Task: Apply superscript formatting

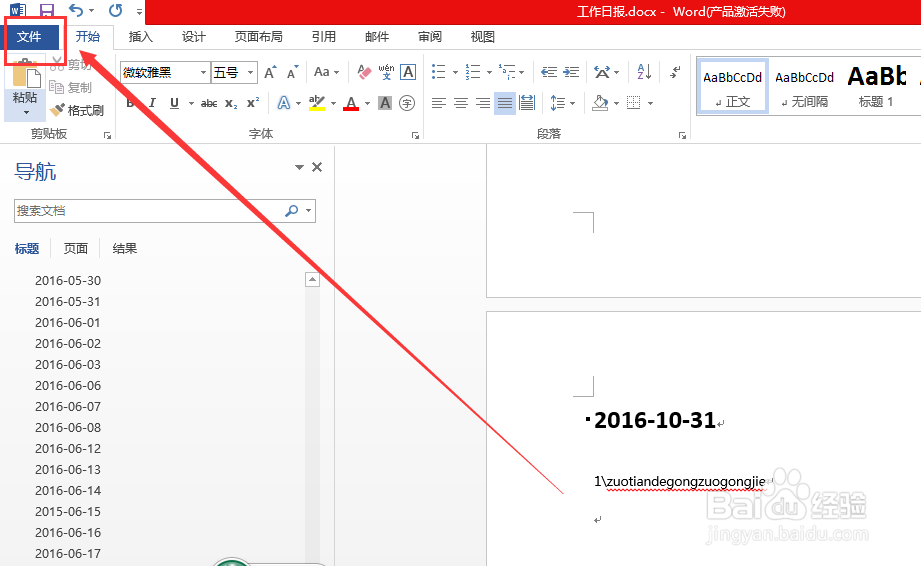Action: (253, 103)
